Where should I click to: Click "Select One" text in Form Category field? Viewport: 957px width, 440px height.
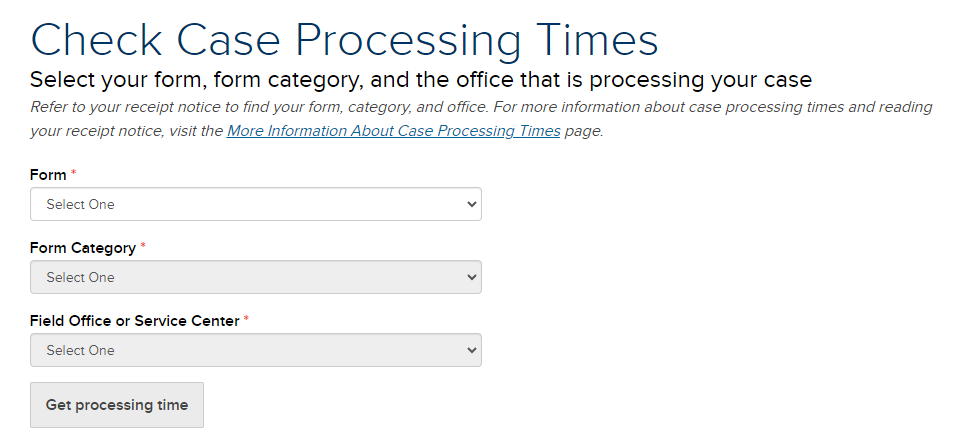[x=80, y=277]
